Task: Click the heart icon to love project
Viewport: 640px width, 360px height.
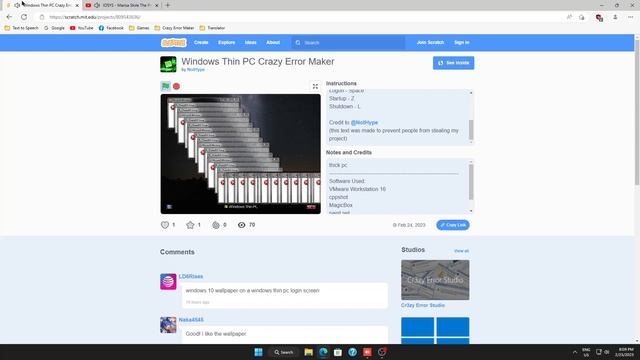Action: pos(165,225)
